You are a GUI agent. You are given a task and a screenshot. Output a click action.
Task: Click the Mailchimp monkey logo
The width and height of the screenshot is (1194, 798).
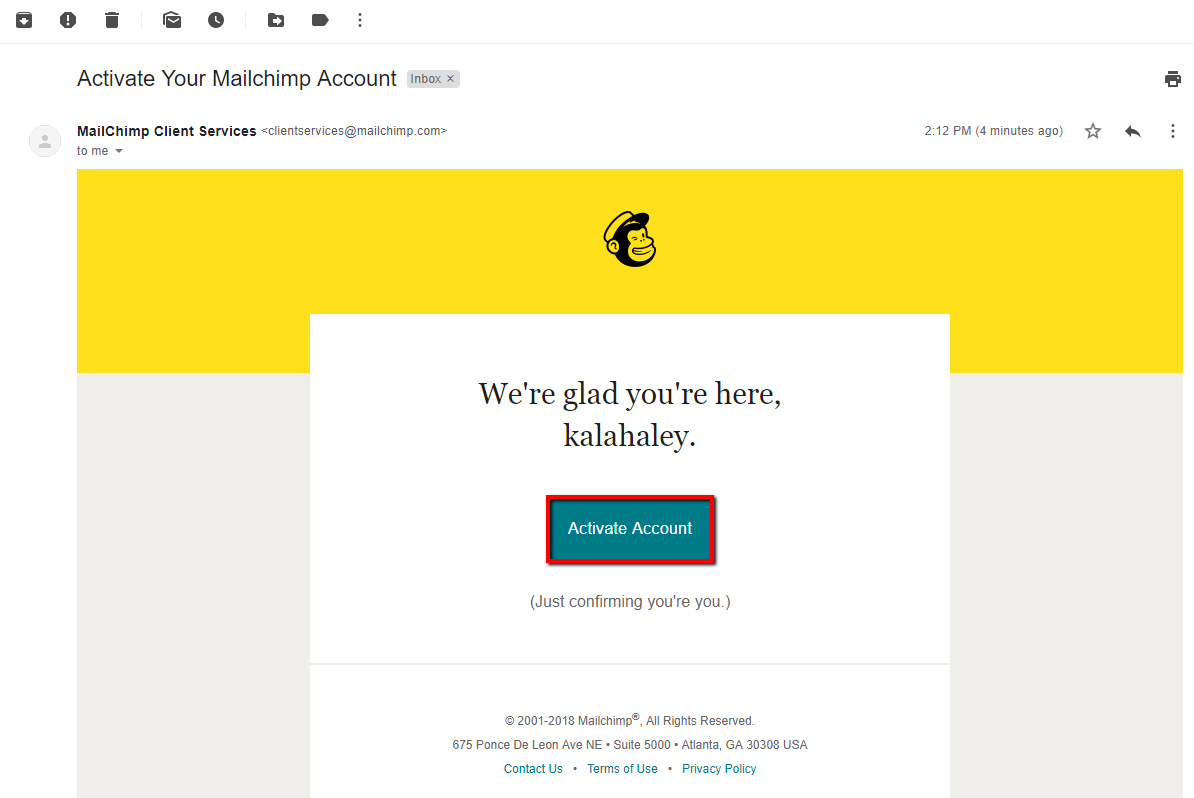click(x=630, y=240)
